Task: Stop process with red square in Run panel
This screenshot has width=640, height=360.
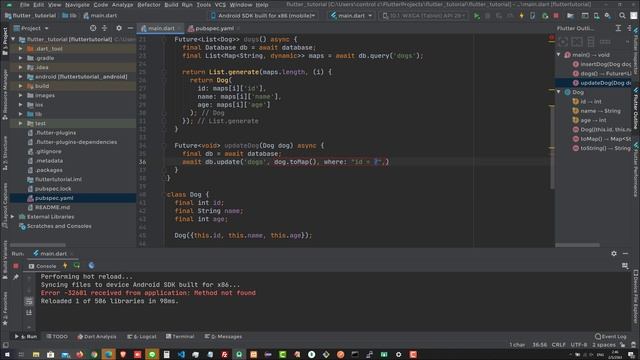Action: tap(16, 266)
